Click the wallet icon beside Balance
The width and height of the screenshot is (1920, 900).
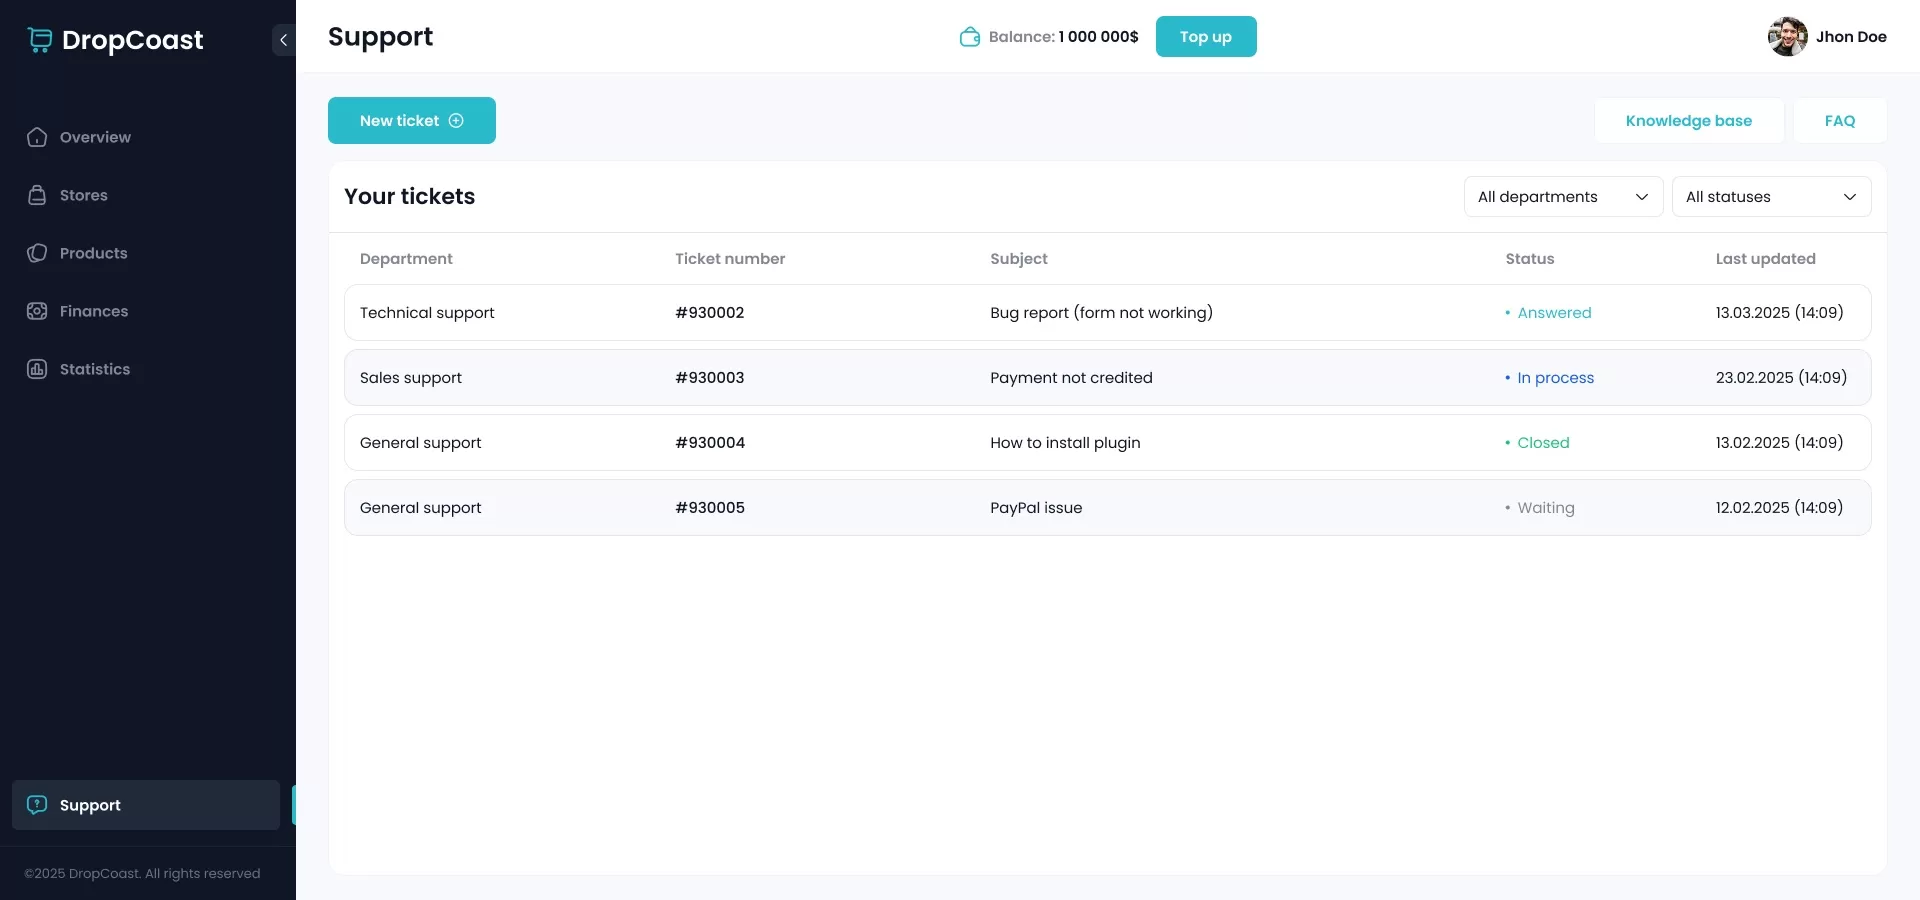click(x=969, y=37)
